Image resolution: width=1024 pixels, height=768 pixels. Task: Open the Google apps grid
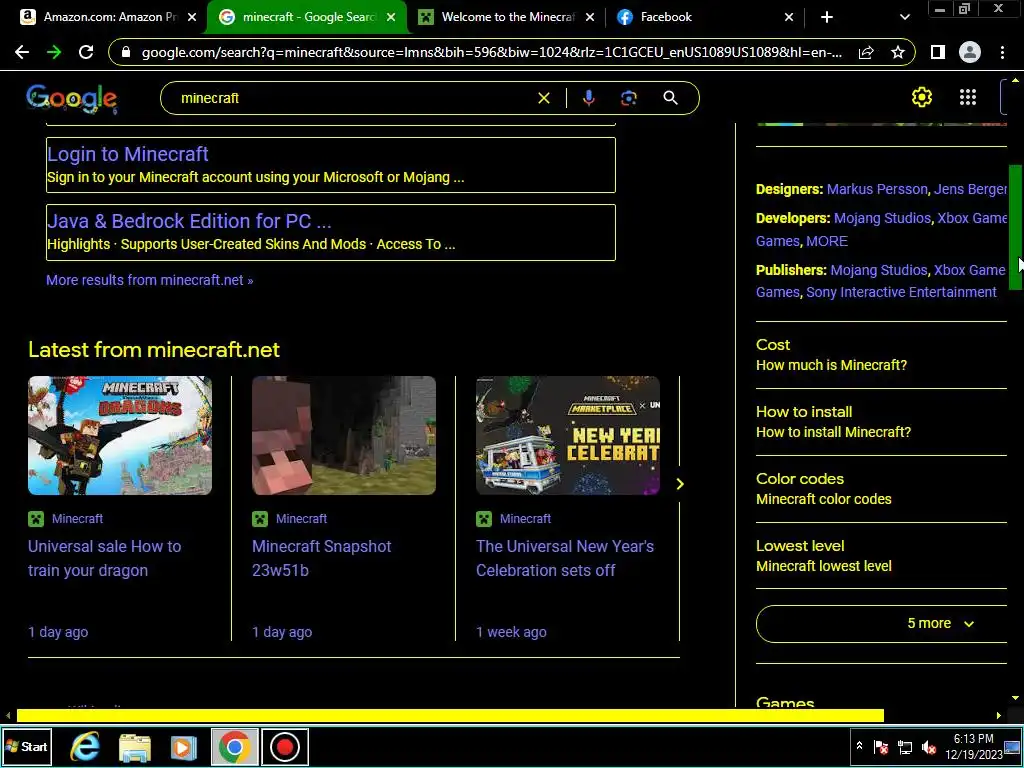point(968,97)
